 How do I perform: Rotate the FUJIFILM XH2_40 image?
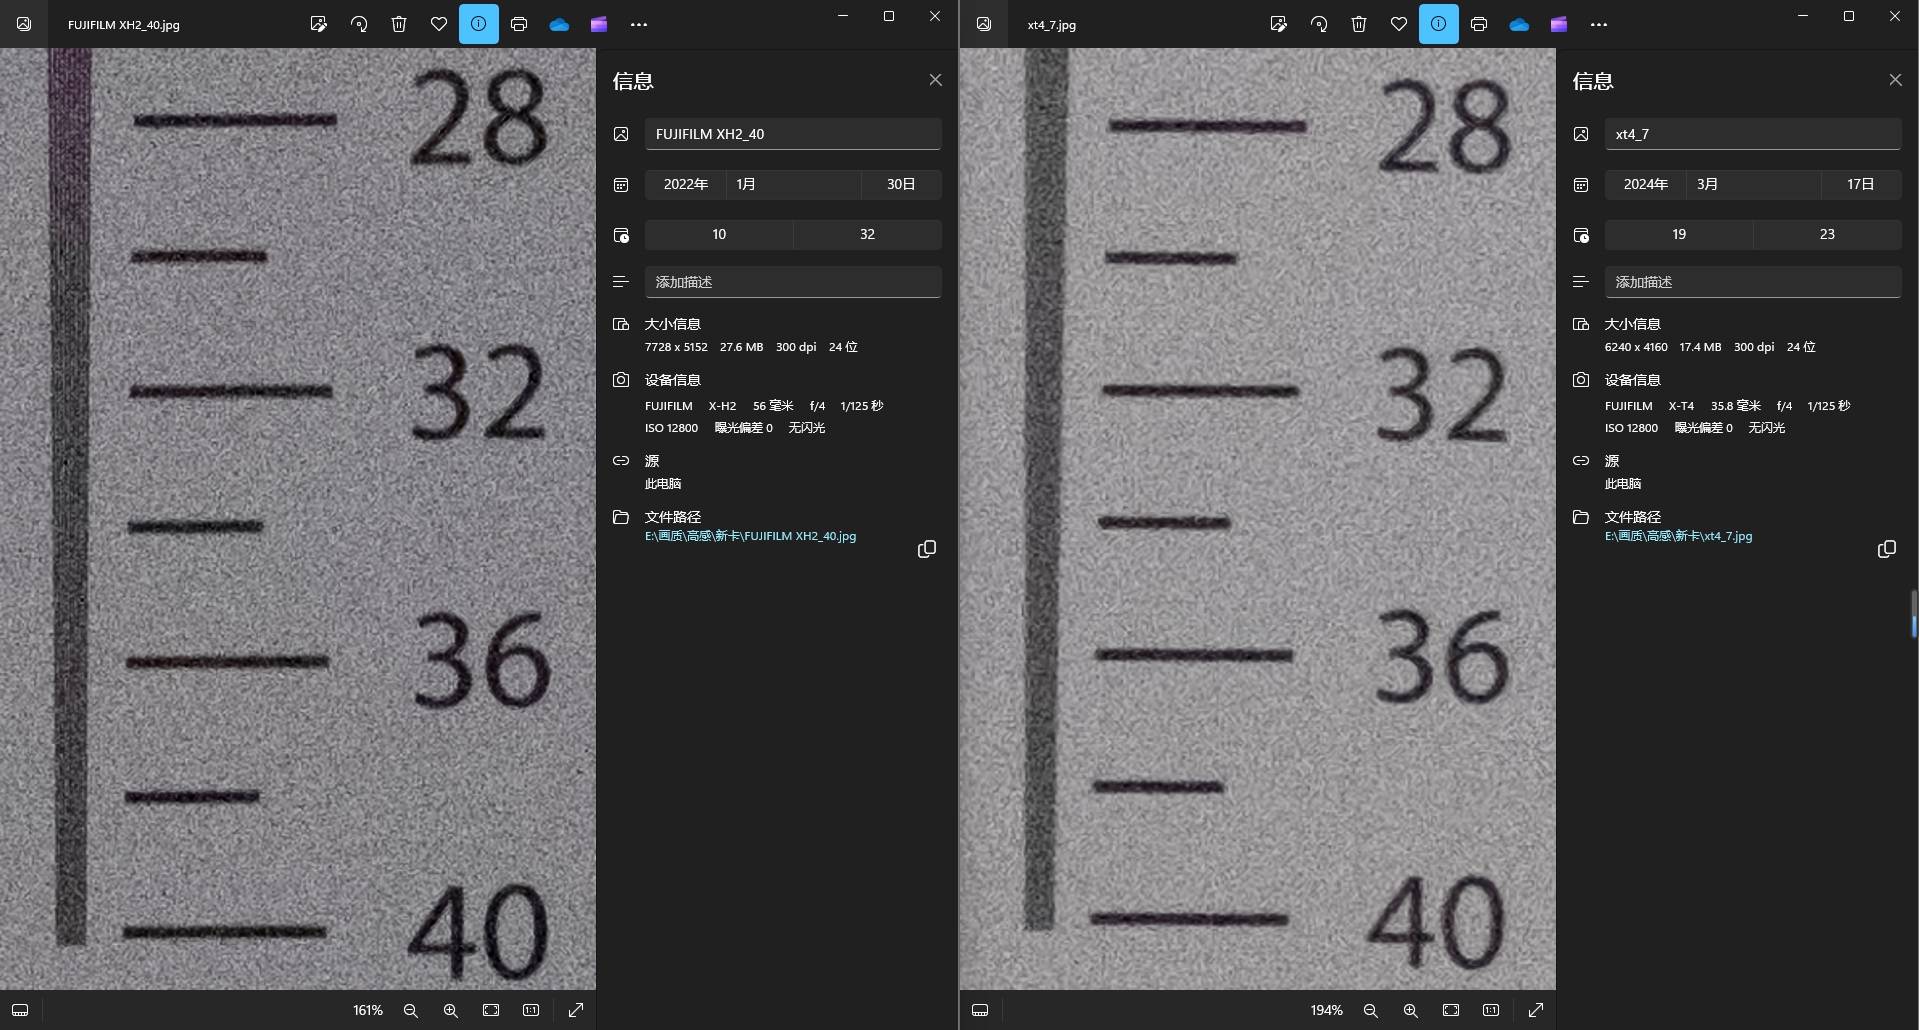[359, 24]
